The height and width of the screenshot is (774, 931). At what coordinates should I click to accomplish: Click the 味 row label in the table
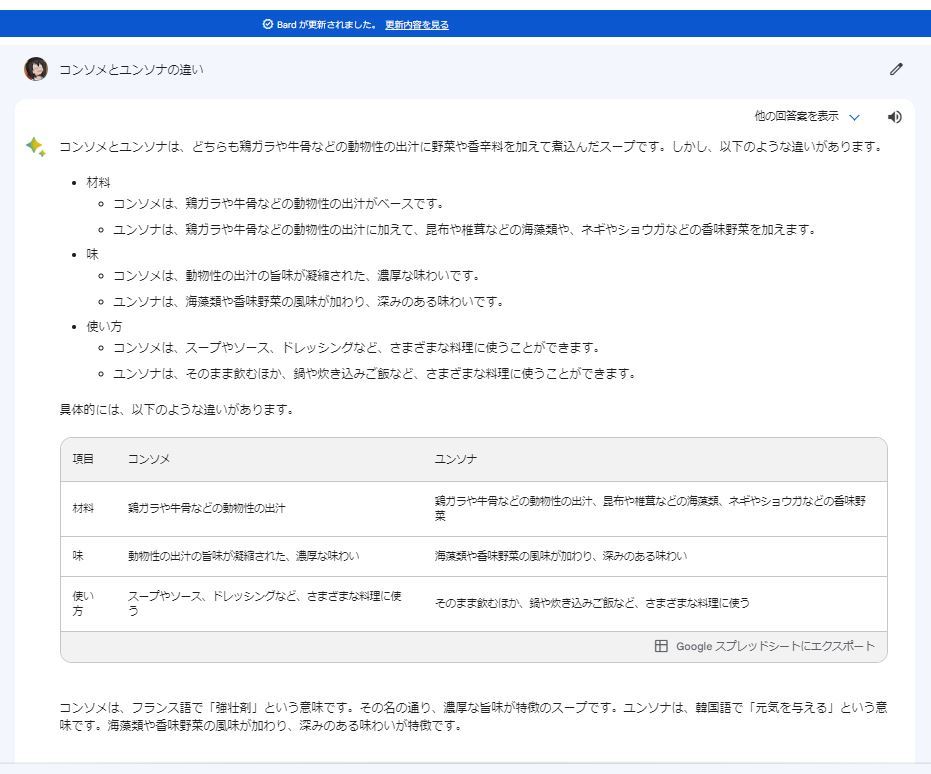78,555
